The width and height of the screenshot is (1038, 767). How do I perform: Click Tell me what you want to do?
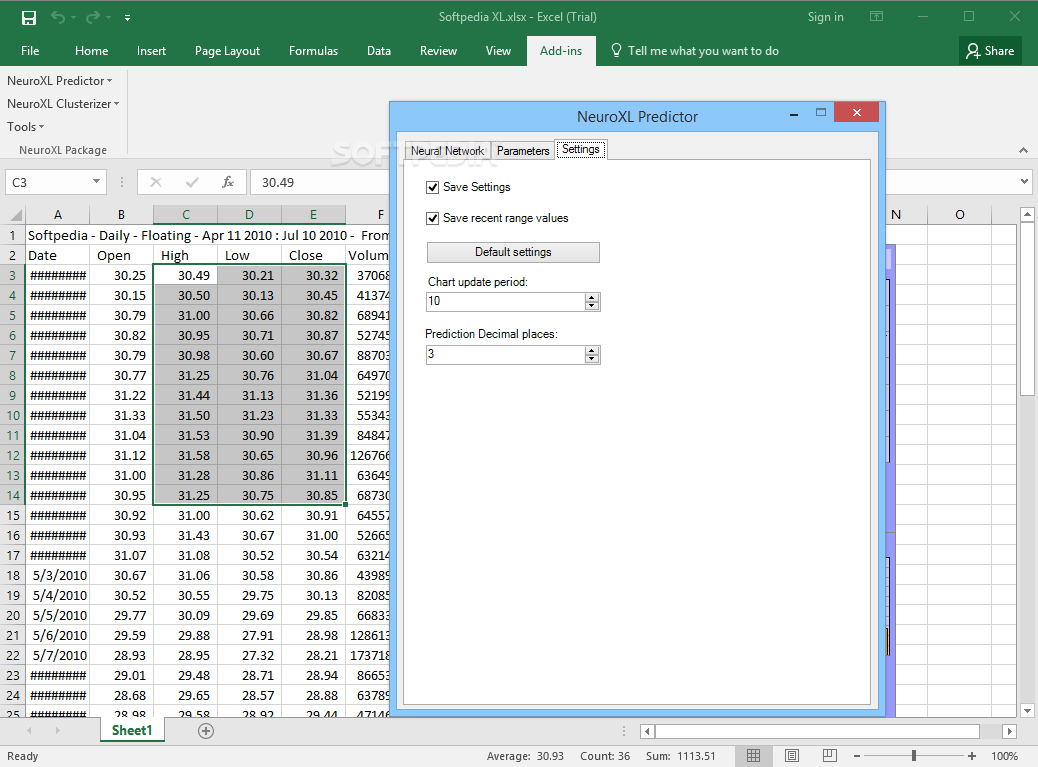(695, 50)
